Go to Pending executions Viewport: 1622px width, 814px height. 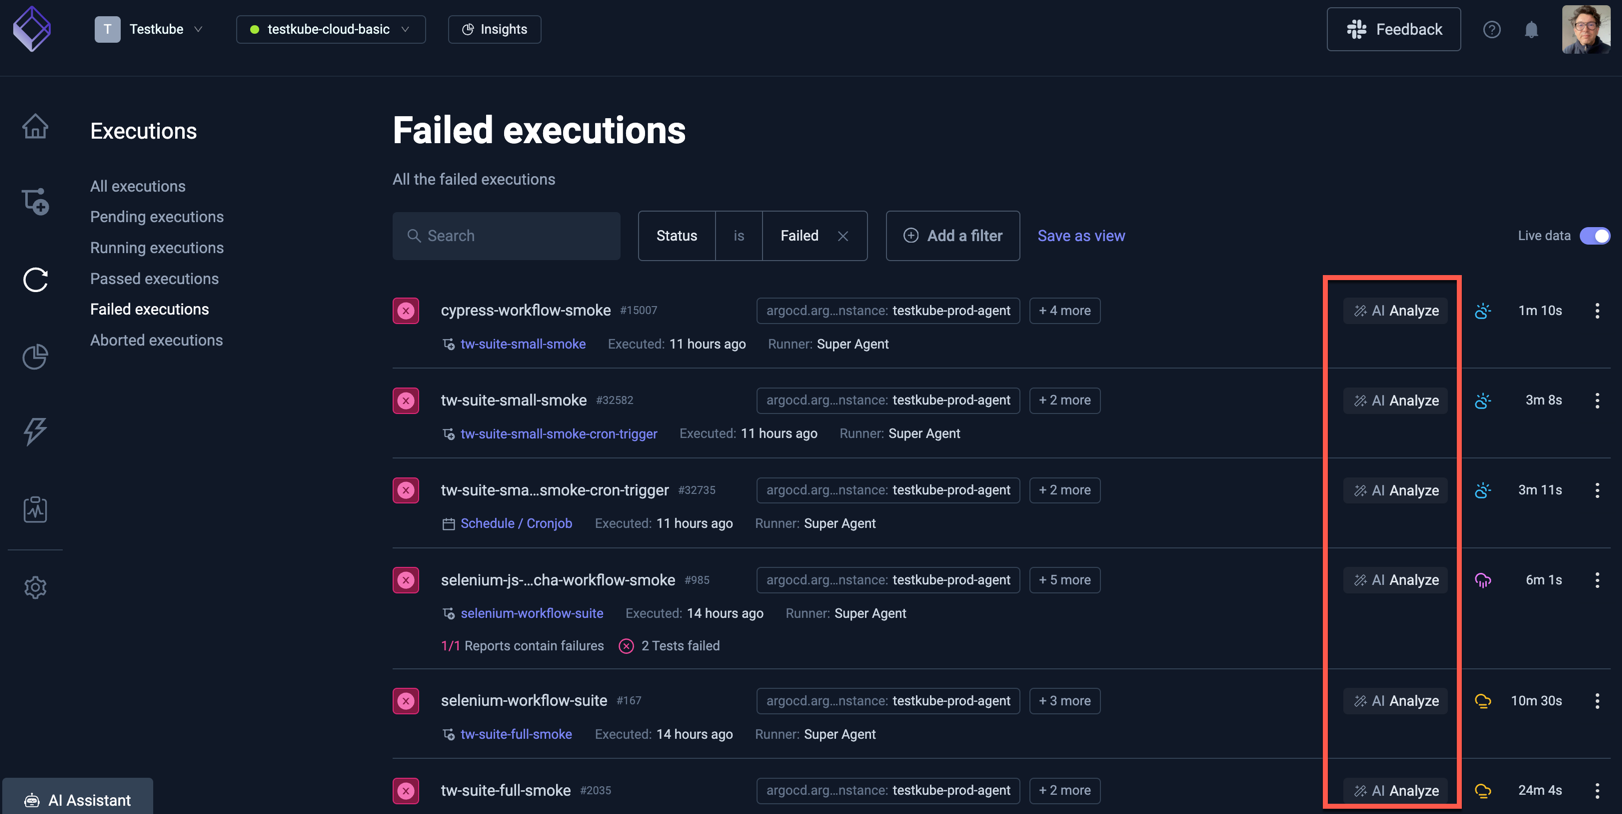pyautogui.click(x=157, y=217)
